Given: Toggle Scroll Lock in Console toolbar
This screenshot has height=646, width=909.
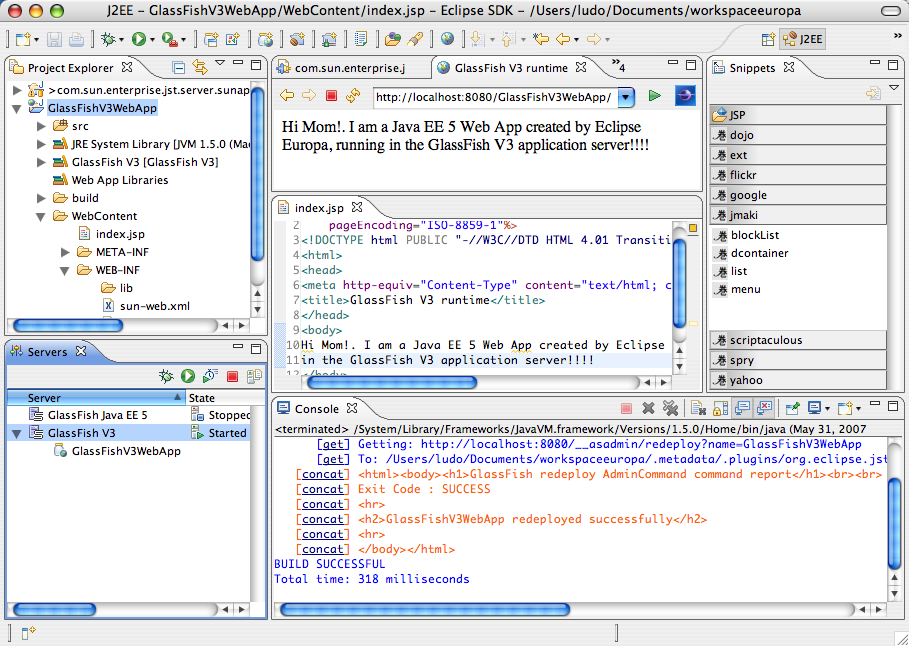Looking at the screenshot, I should pos(720,409).
